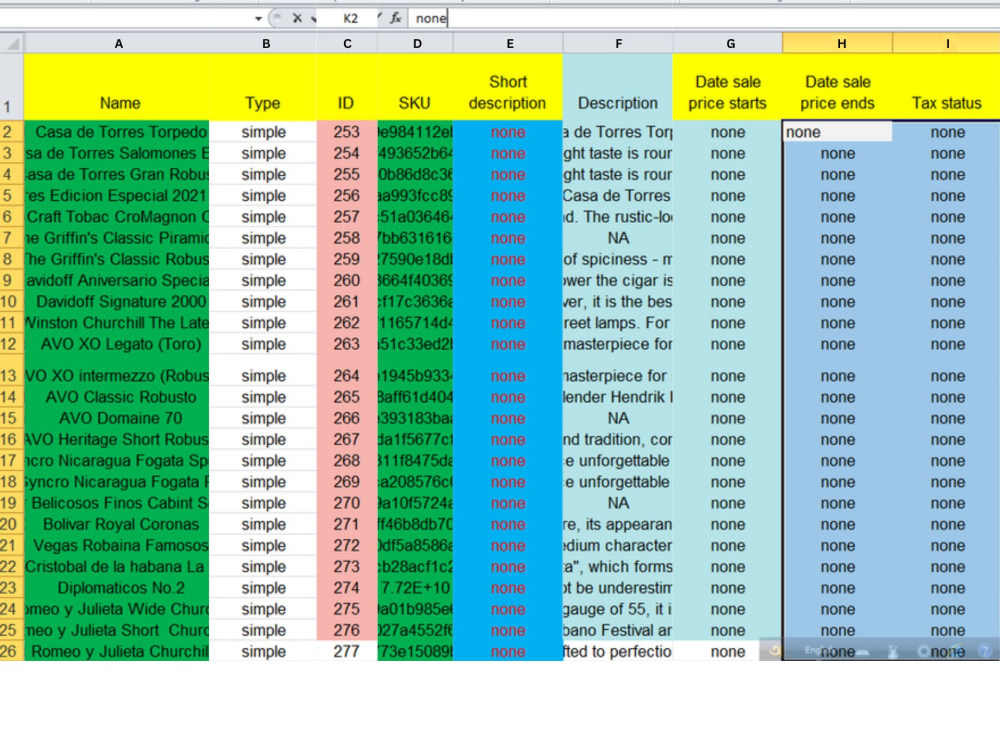Select the 'AVO XO Legato (Toro)' name cell
Image resolution: width=1000 pixels, height=750 pixels.
[117, 344]
